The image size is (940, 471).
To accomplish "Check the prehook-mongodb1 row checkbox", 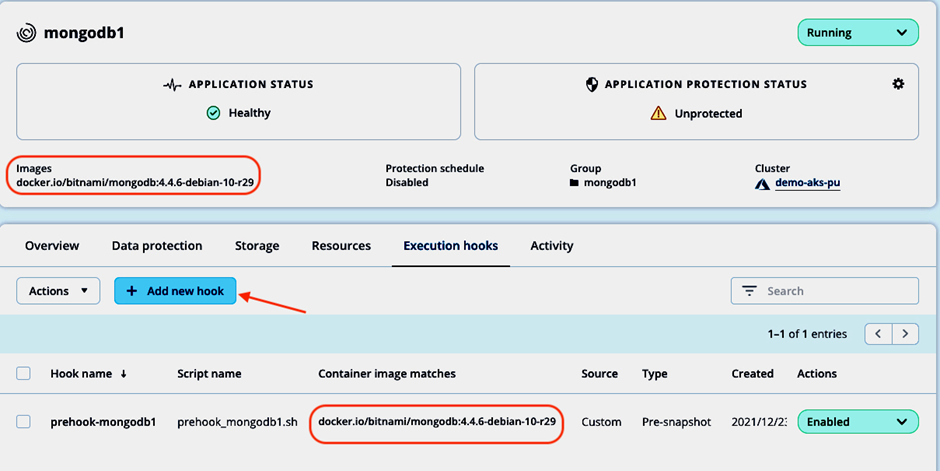I will click(23, 422).
